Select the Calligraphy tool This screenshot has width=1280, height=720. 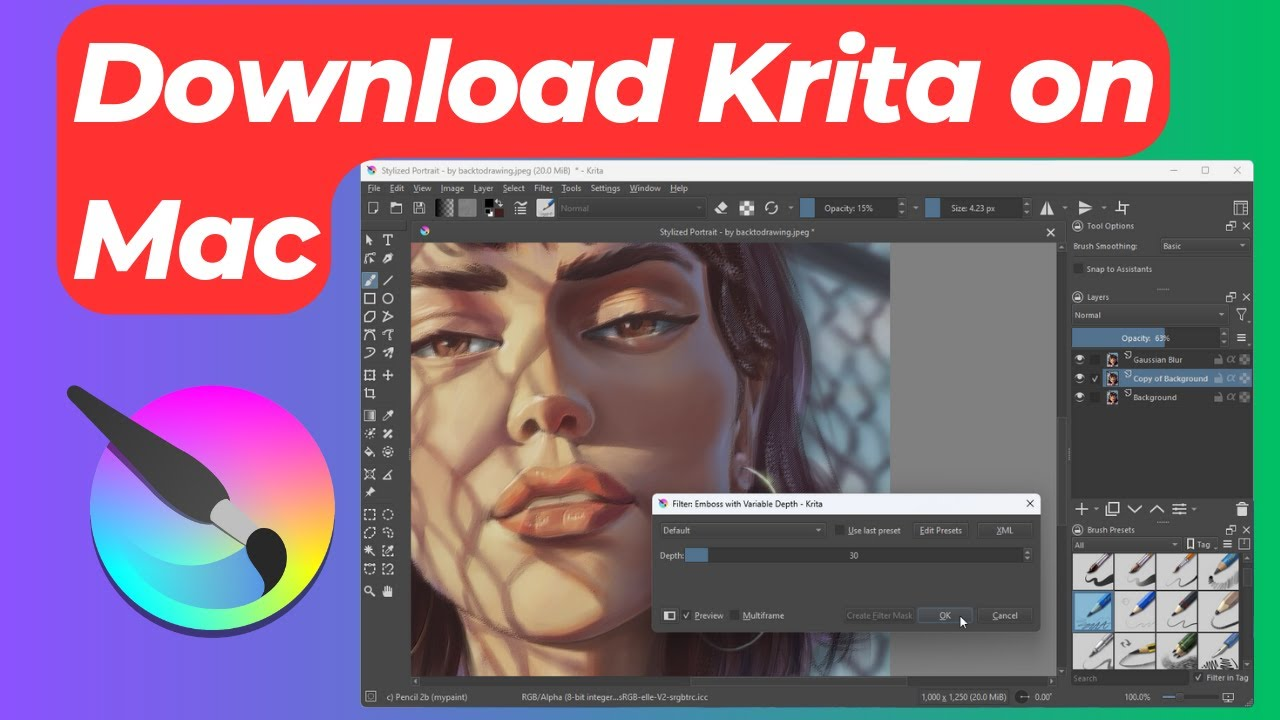point(388,259)
